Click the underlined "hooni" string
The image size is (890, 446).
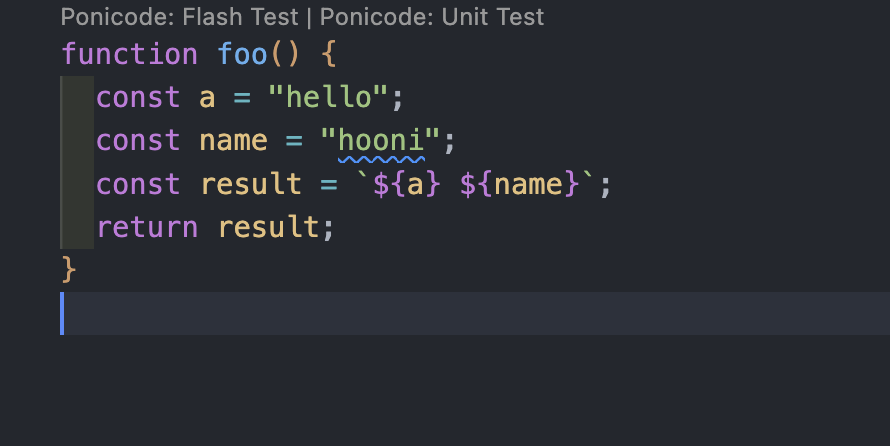click(380, 141)
